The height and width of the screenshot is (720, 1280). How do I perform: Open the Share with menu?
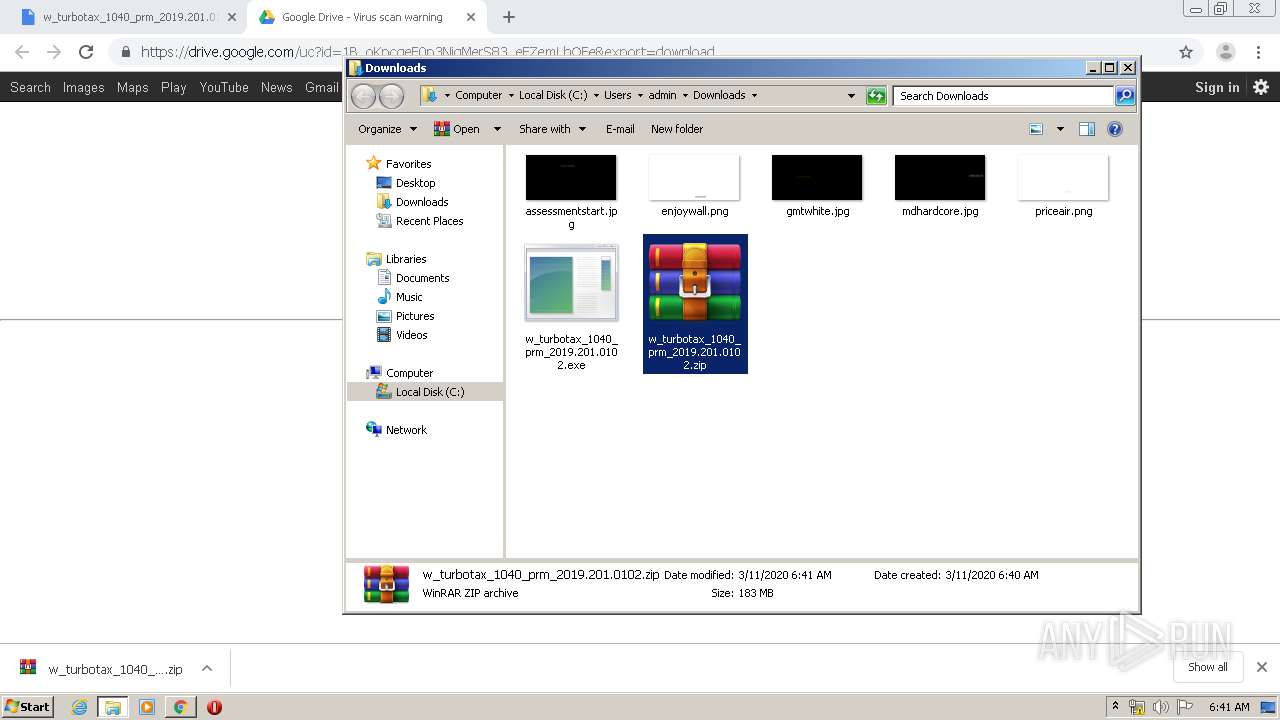click(551, 129)
